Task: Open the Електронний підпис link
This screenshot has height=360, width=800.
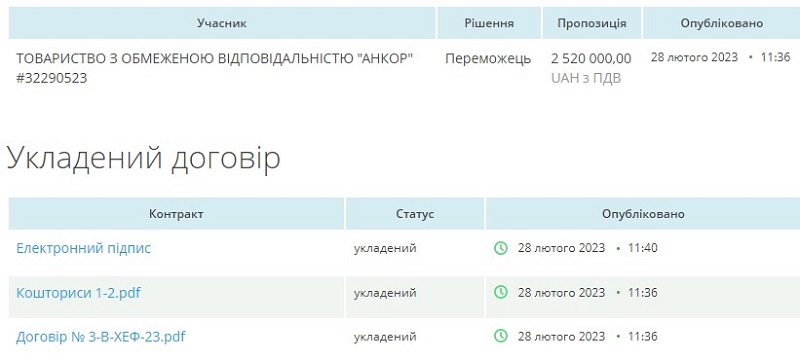Action: tap(84, 248)
